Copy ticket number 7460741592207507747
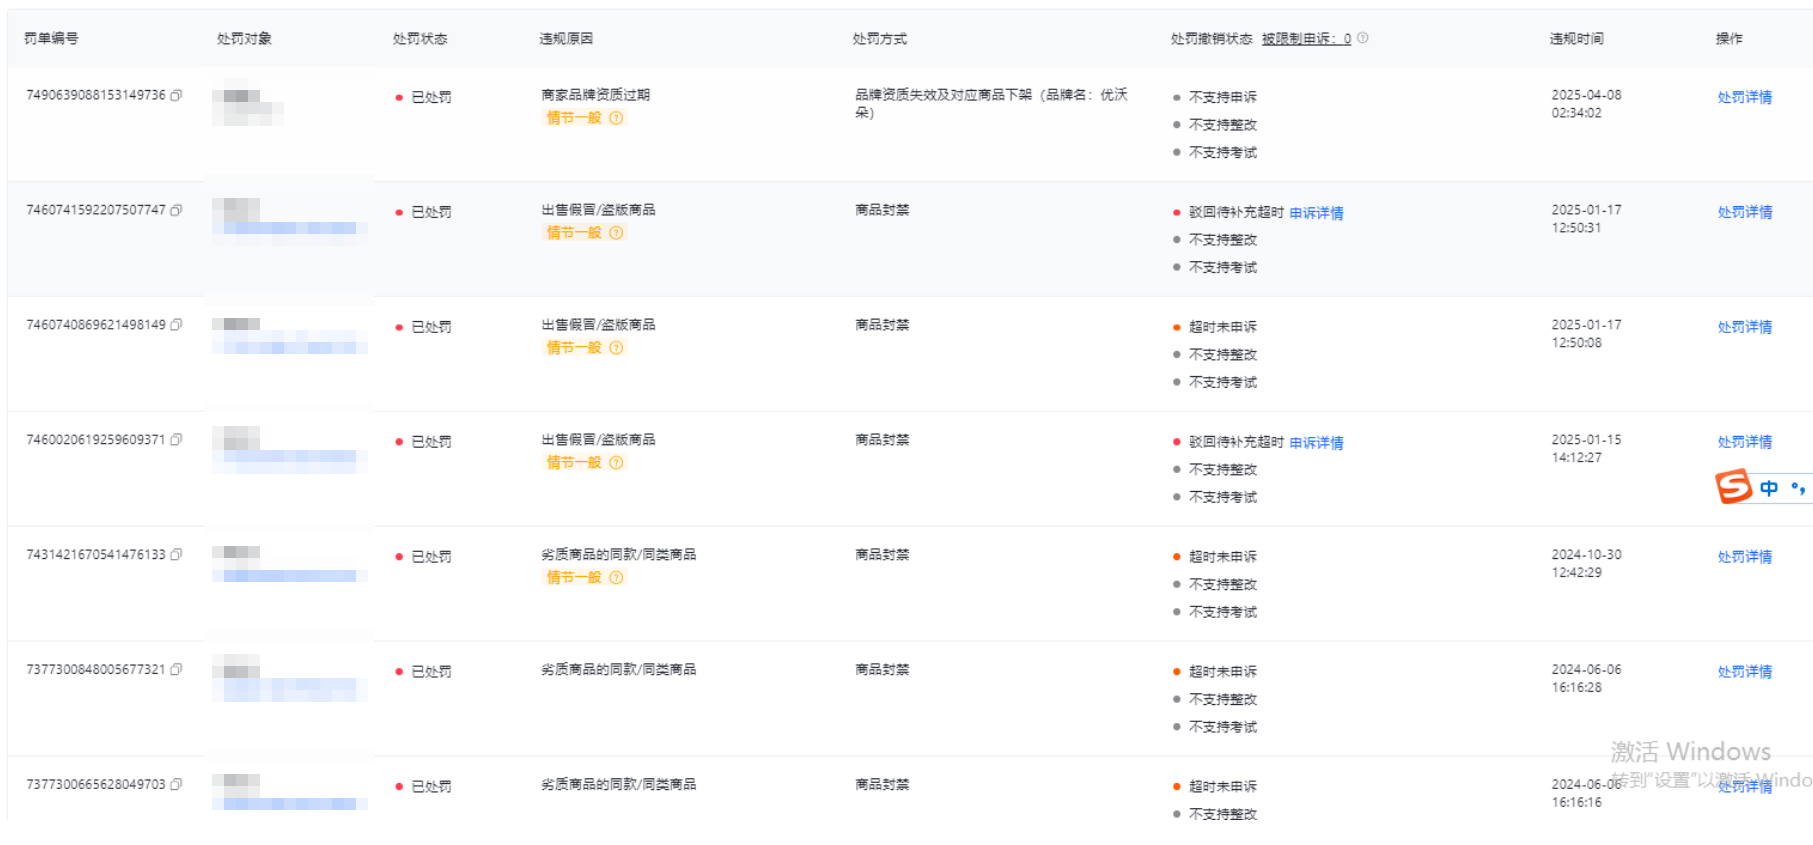Image resolution: width=1813 pixels, height=845 pixels. click(176, 210)
